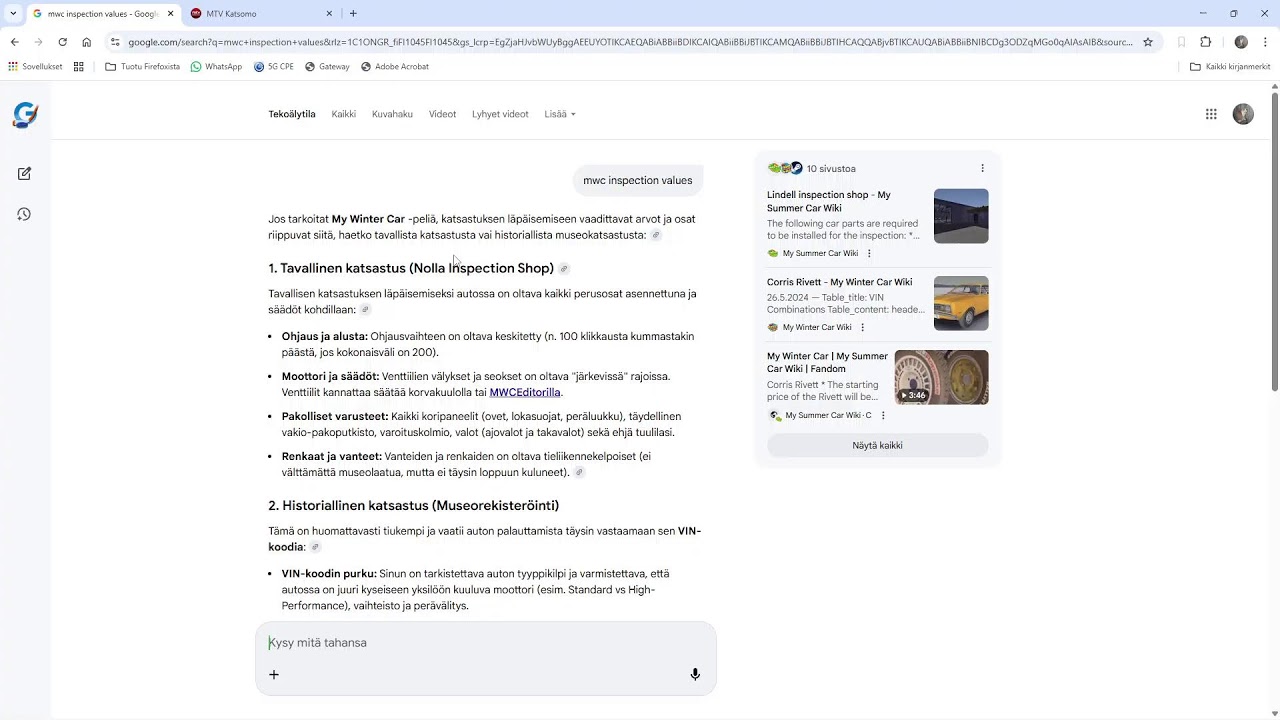
Task: Open the source icon beside 'Nolla Inspection Shop'
Action: click(564, 269)
